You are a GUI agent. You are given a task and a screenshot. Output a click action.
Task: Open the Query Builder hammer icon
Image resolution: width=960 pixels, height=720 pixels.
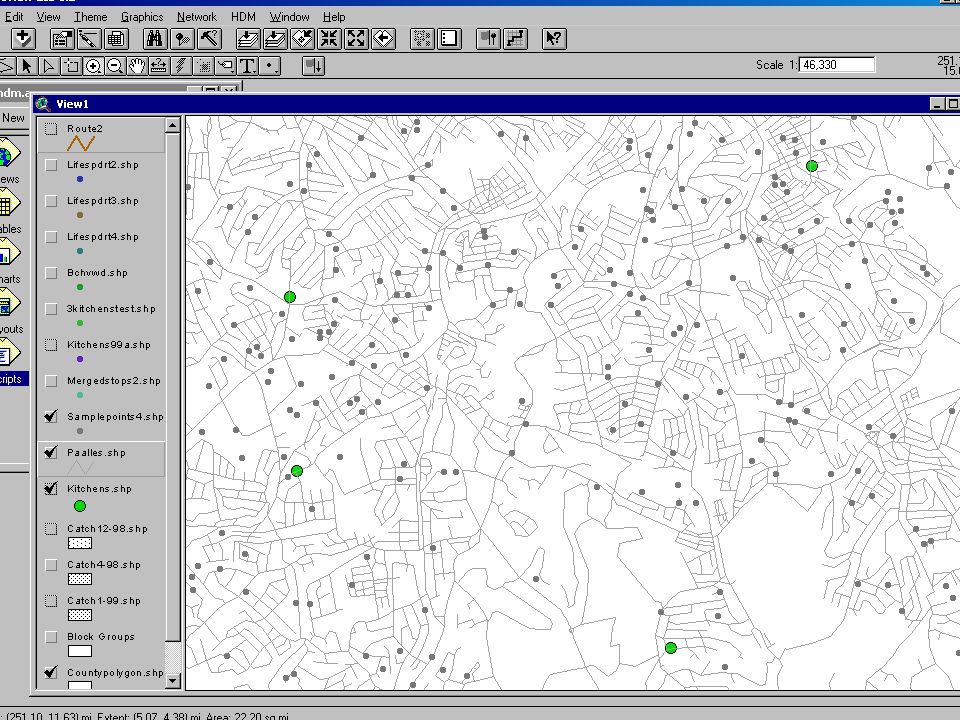coord(209,39)
